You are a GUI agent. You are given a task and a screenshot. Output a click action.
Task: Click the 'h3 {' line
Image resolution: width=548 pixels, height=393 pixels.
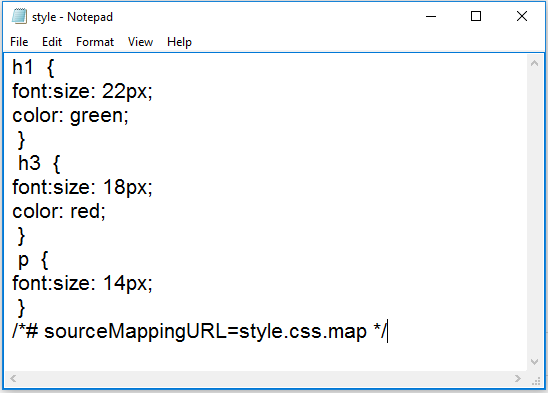39,163
